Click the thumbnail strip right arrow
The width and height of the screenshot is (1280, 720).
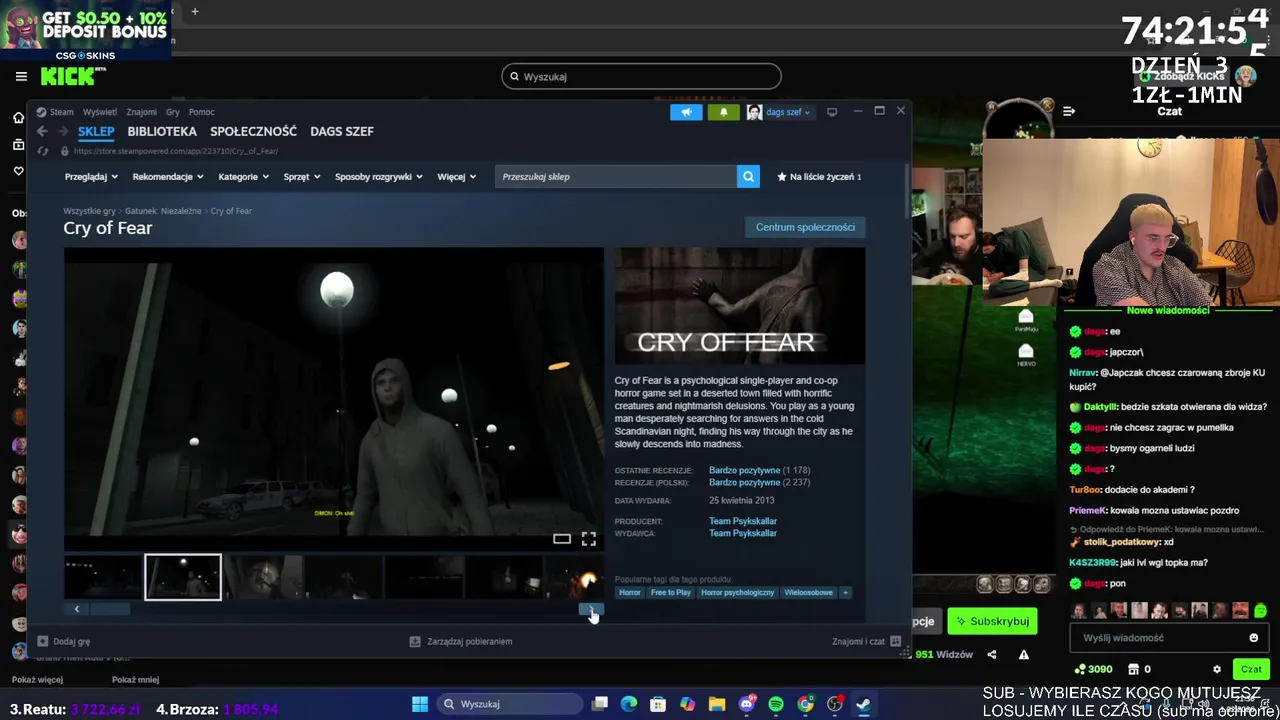click(591, 609)
